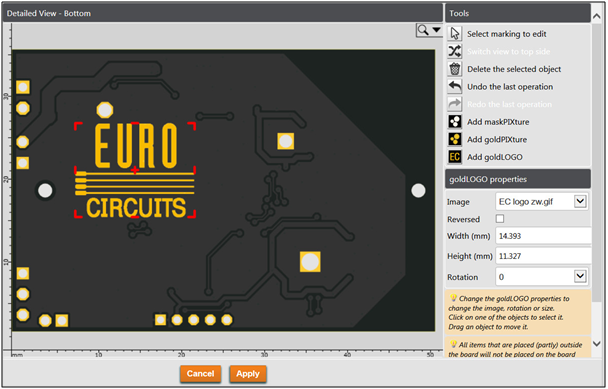Click the Tools panel scrollbar down arrow
This screenshot has width=608, height=389.
point(597,344)
